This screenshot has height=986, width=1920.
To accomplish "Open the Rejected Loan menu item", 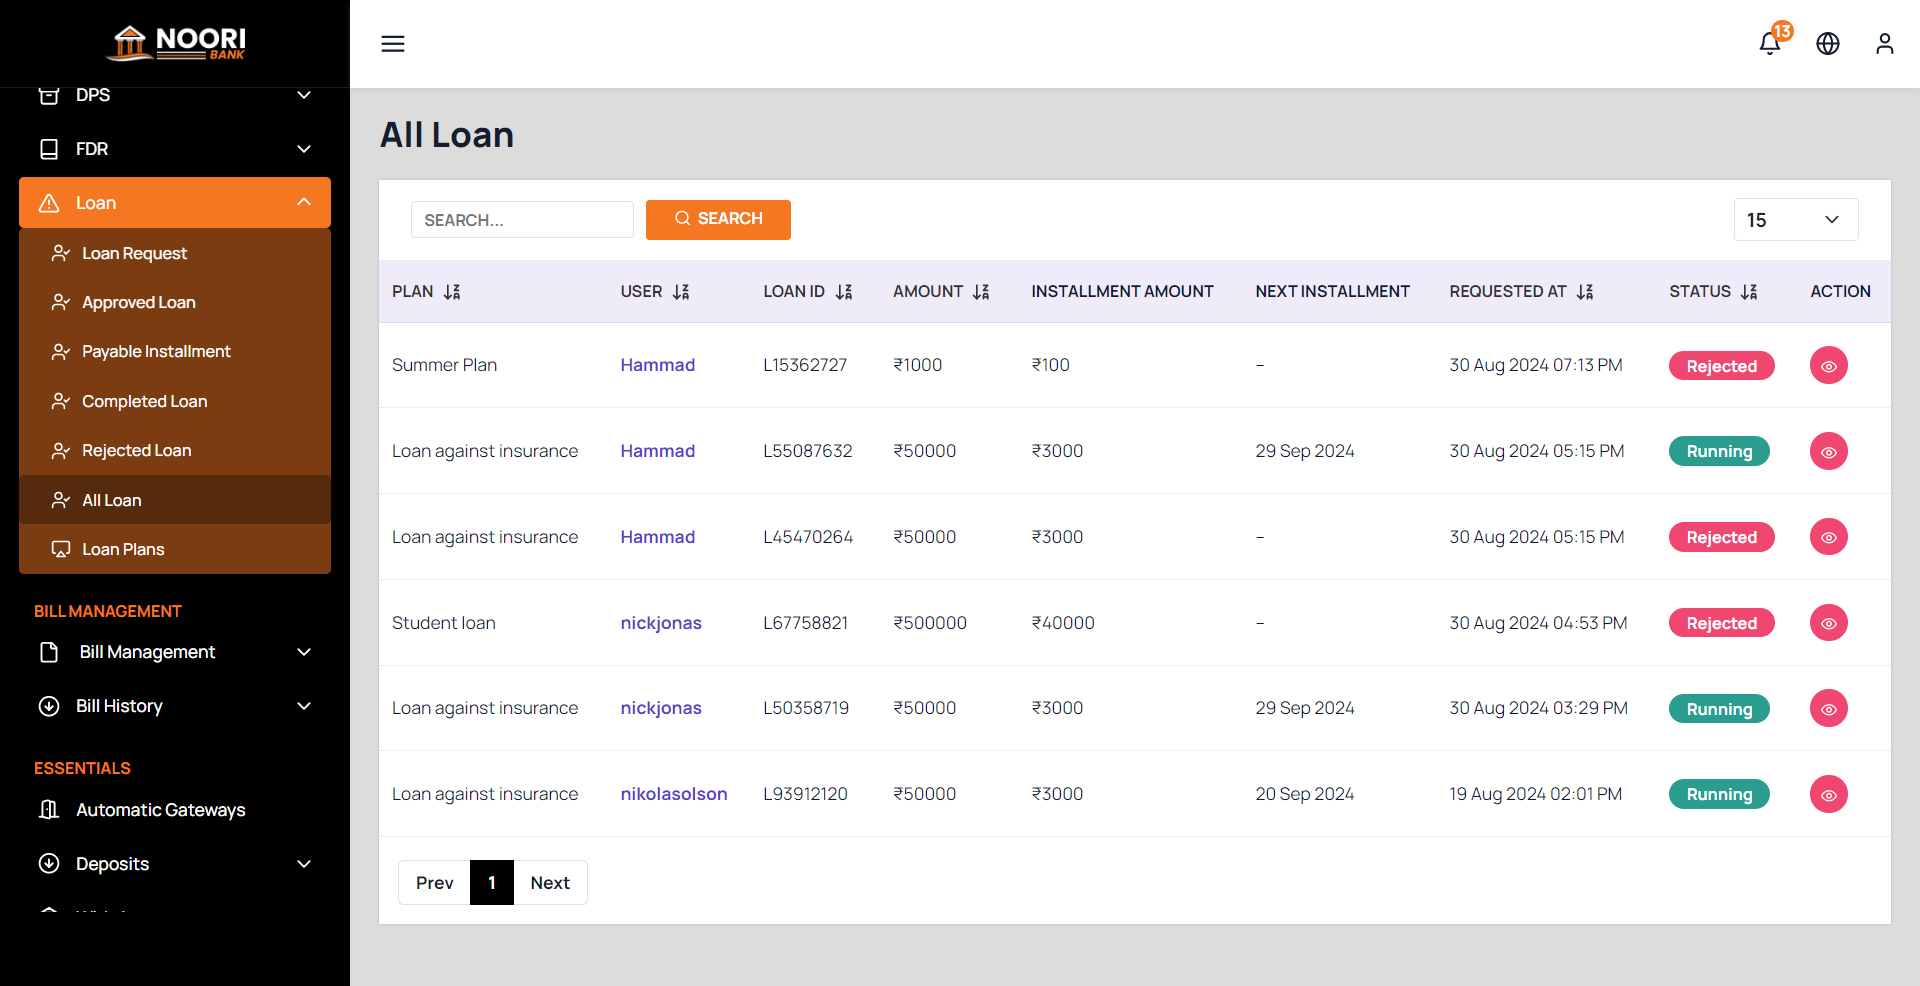I will [136, 450].
